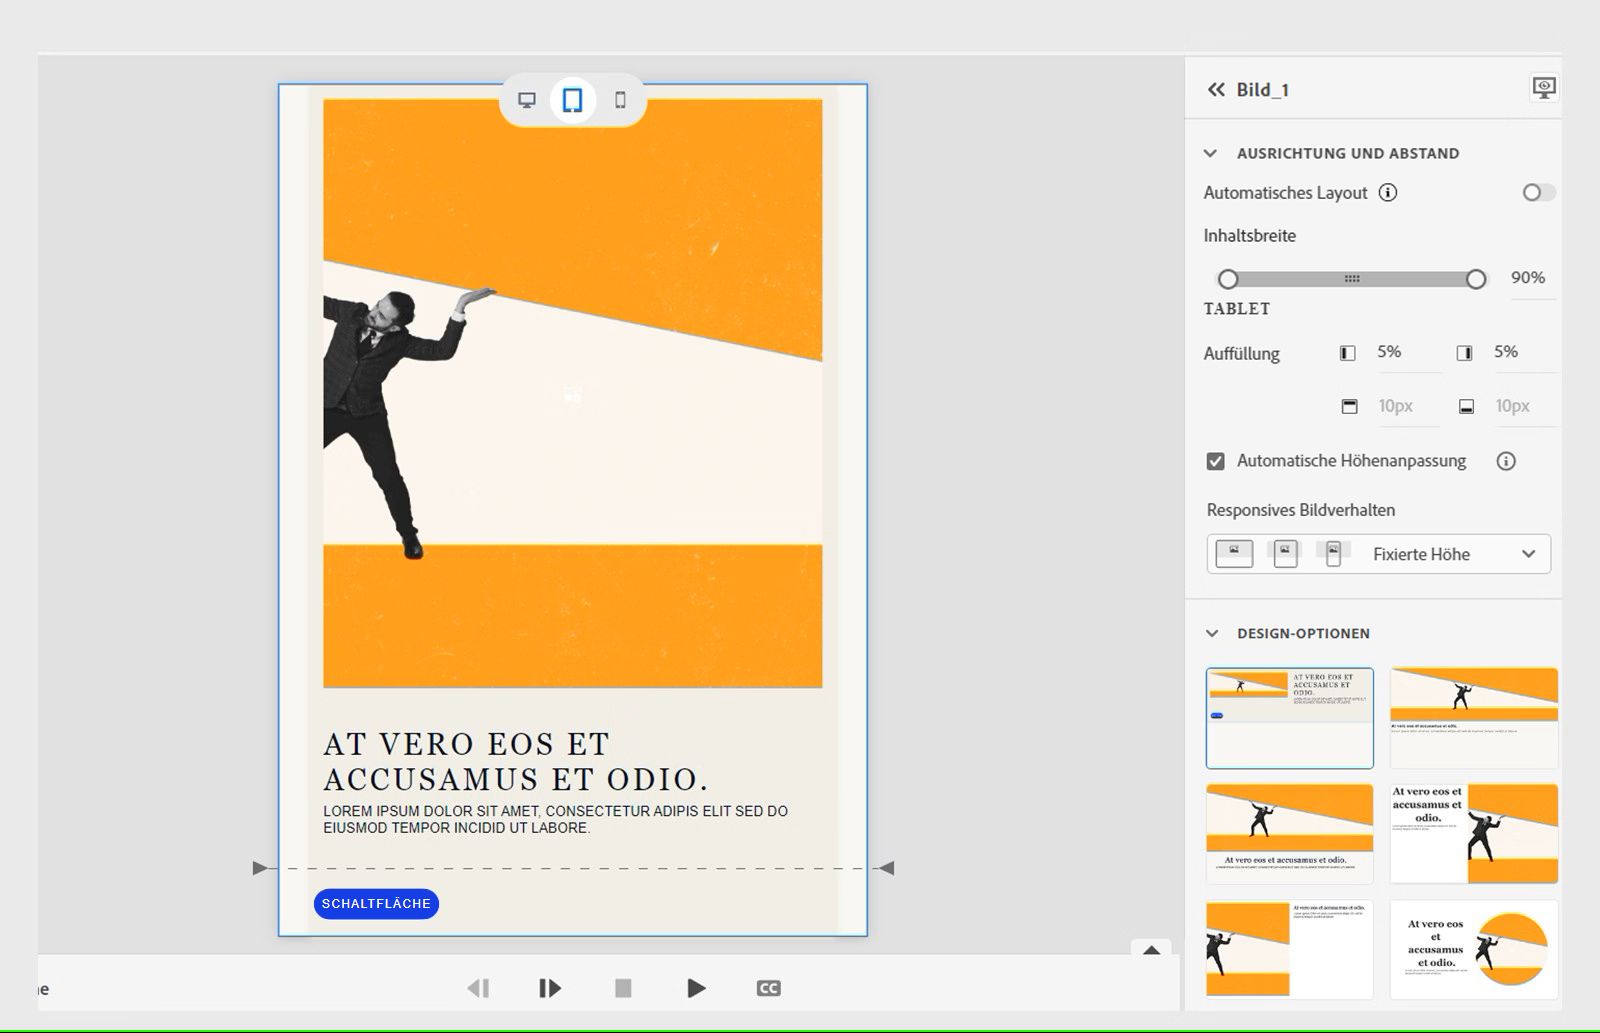Click the left handle of Inhaltsbreite slider
This screenshot has height=1033, width=1600.
point(1228,279)
